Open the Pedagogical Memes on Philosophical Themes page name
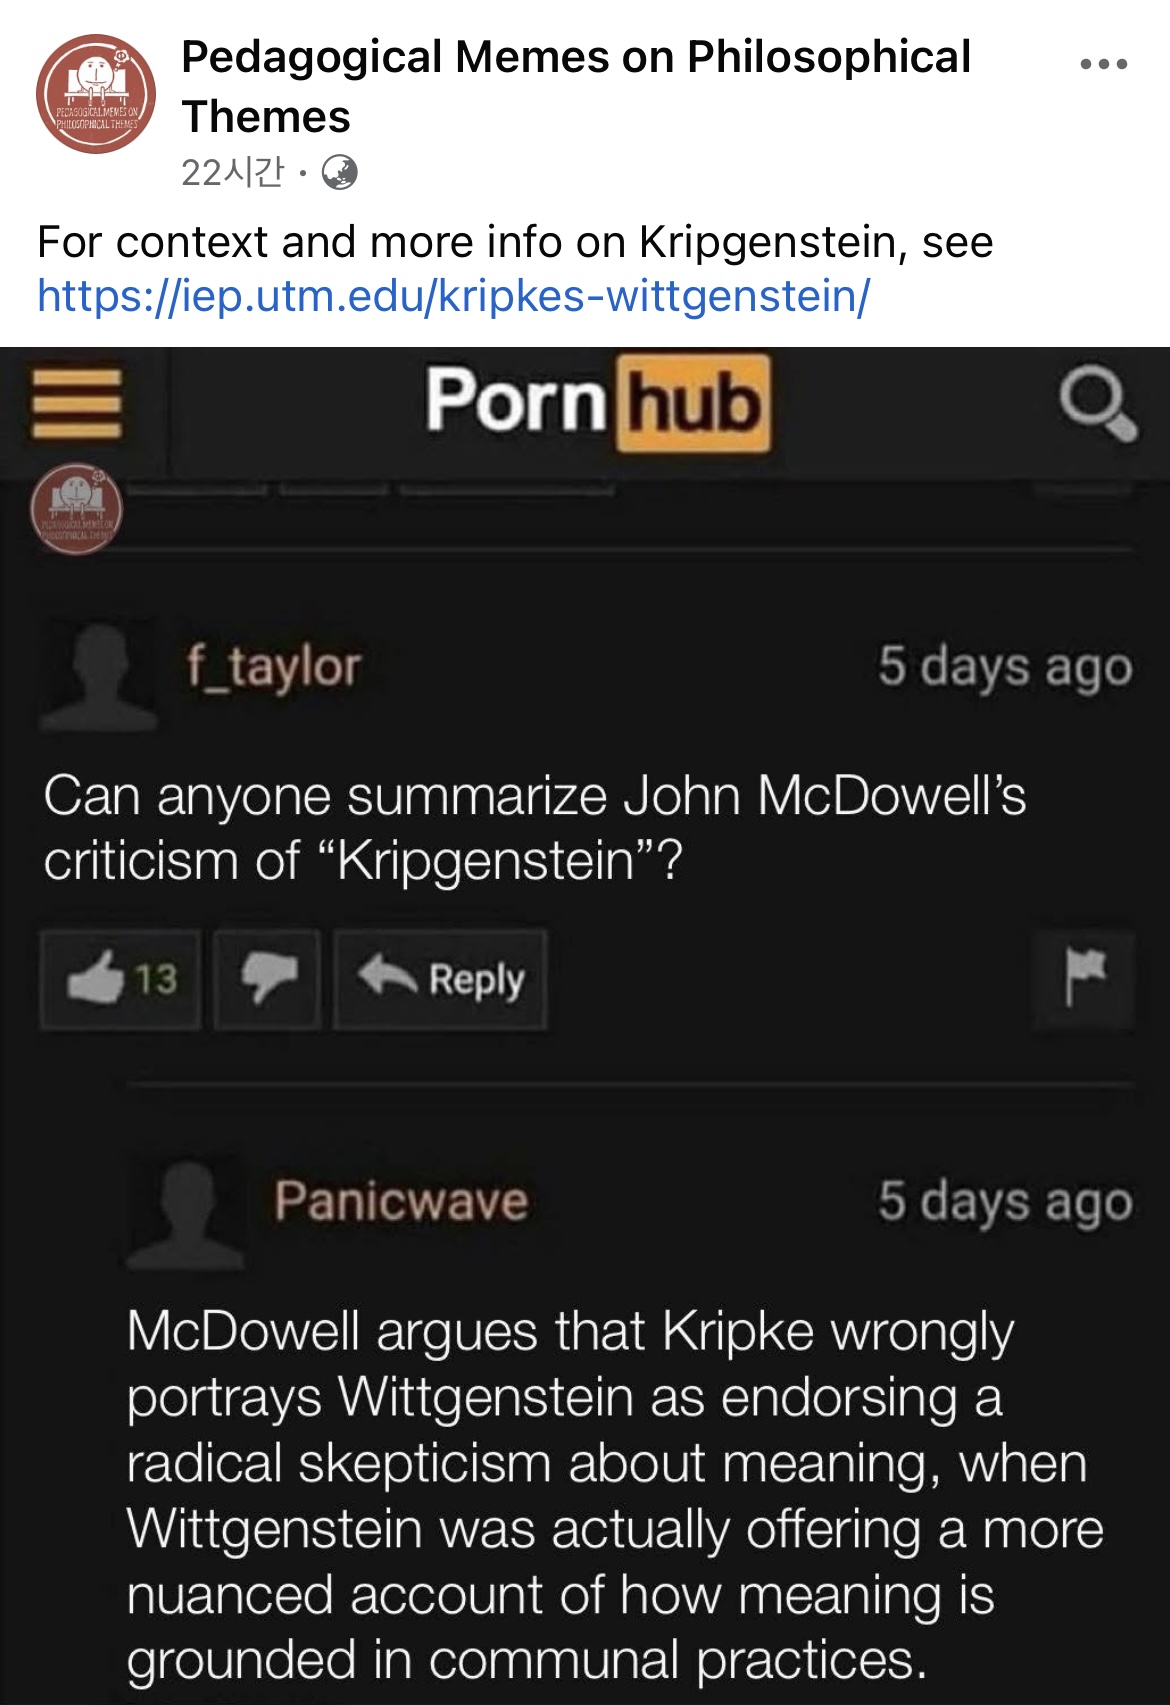Image resolution: width=1170 pixels, height=1705 pixels. coord(576,87)
